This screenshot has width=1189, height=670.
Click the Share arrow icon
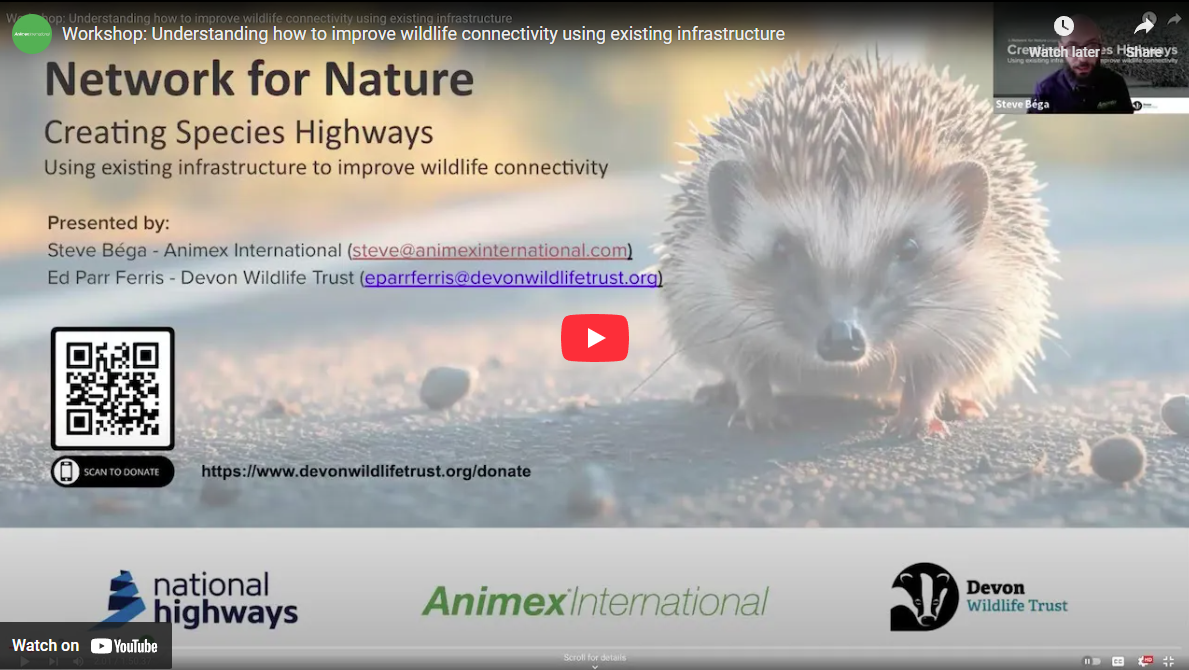pyautogui.click(x=1144, y=26)
